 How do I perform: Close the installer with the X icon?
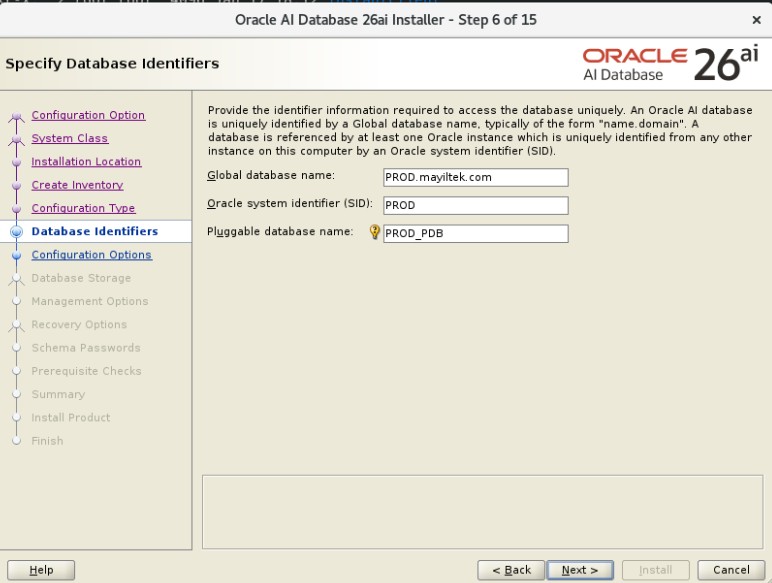pos(756,20)
